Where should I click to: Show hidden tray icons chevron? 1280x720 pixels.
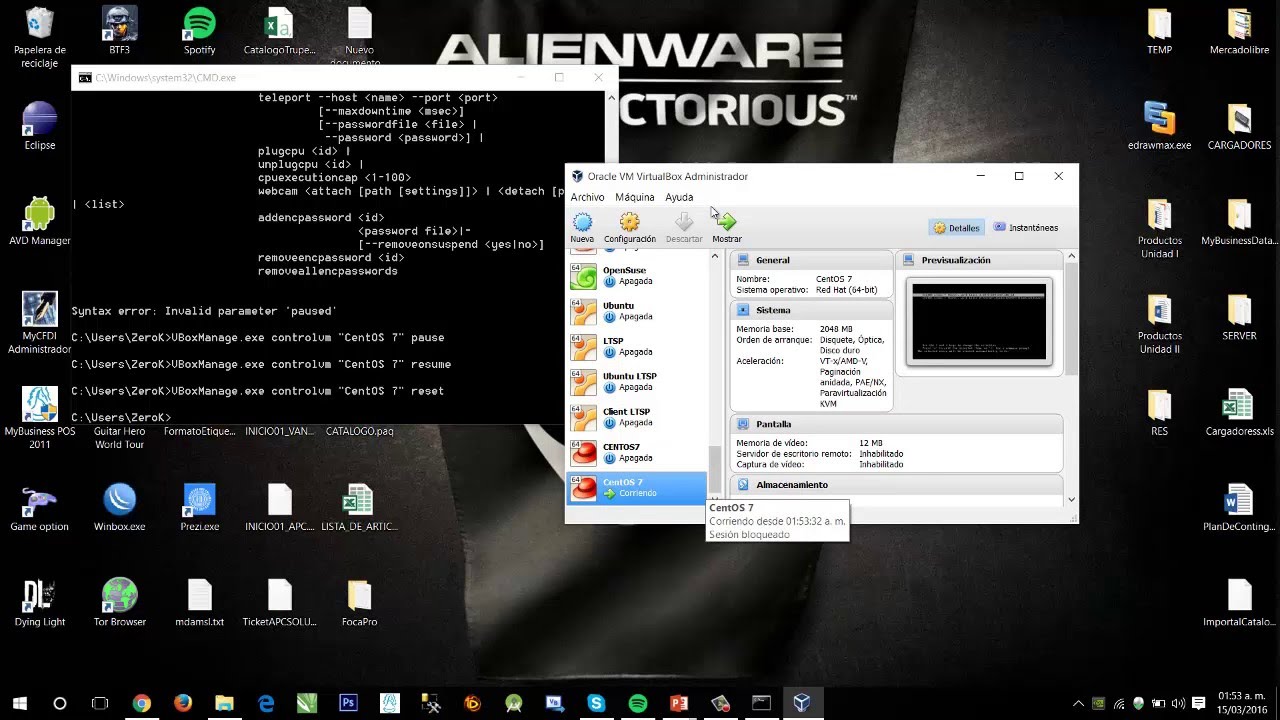(x=1078, y=704)
